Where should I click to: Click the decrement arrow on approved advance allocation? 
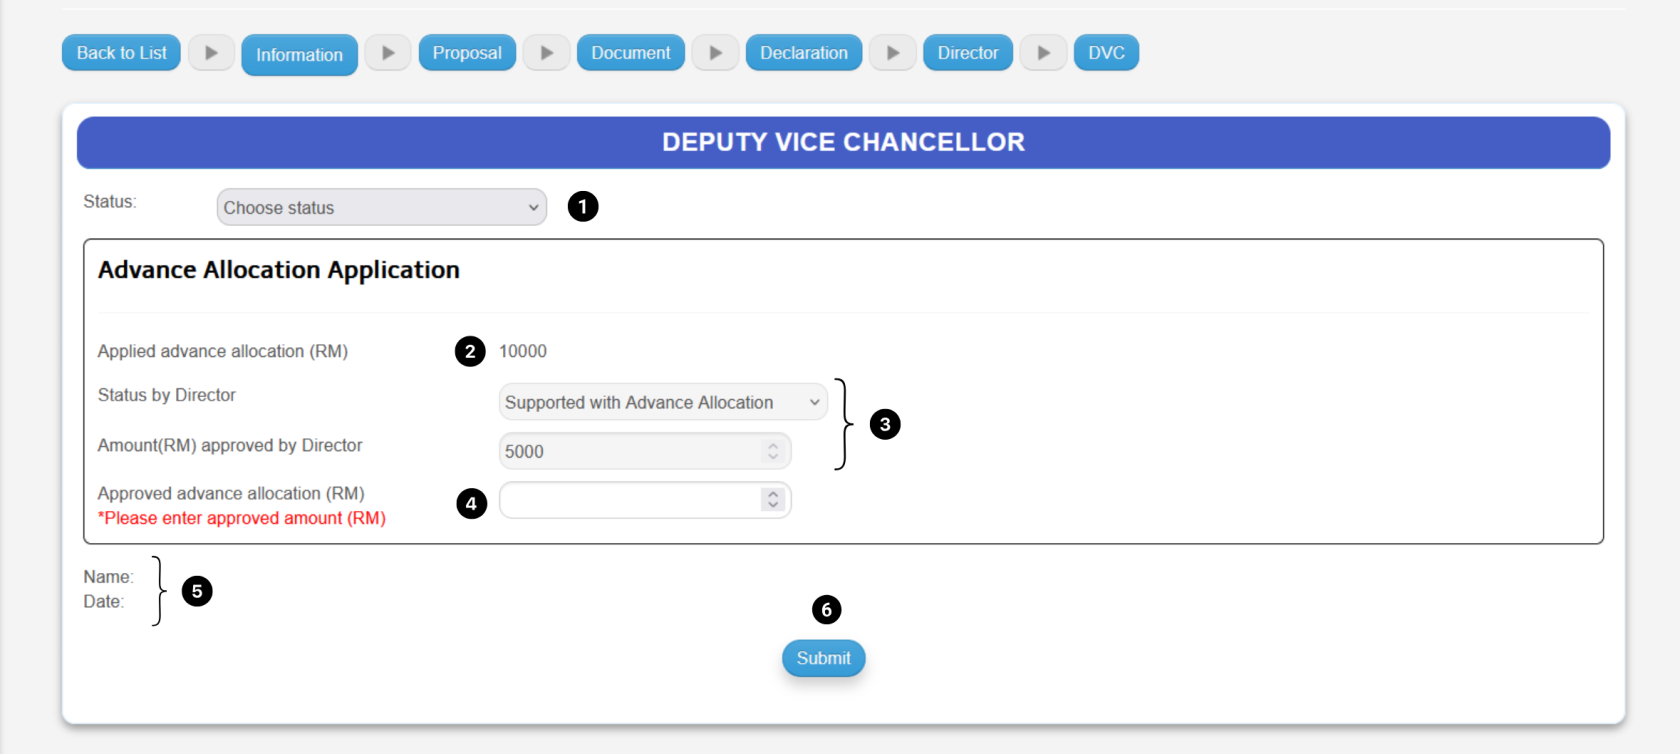click(x=772, y=505)
